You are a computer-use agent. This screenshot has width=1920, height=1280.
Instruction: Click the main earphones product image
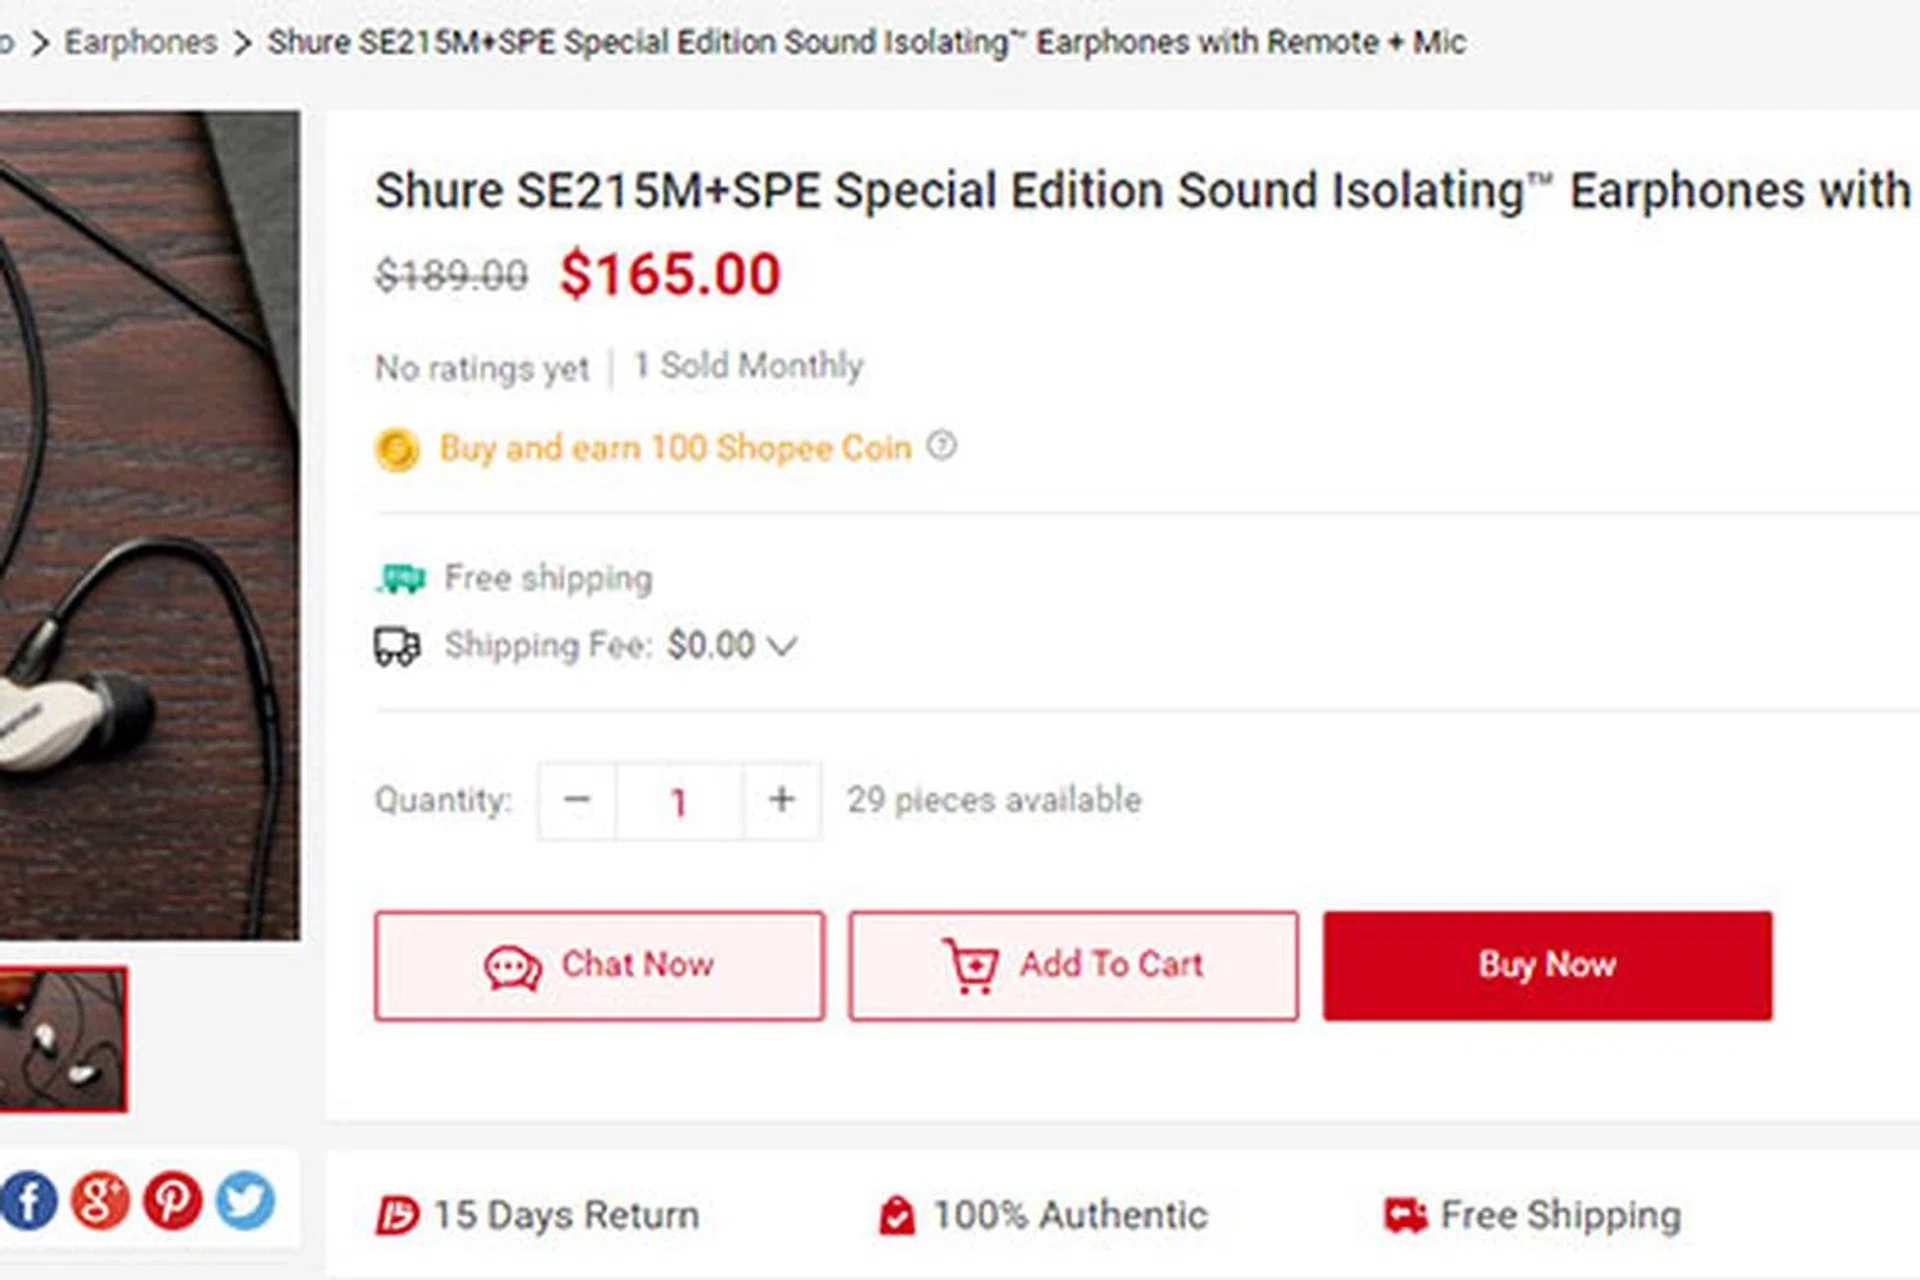pos(148,525)
